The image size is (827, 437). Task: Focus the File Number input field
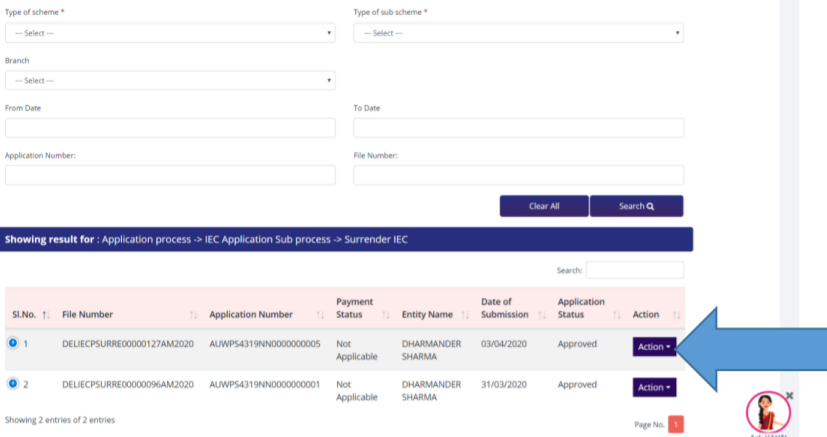coord(518,175)
